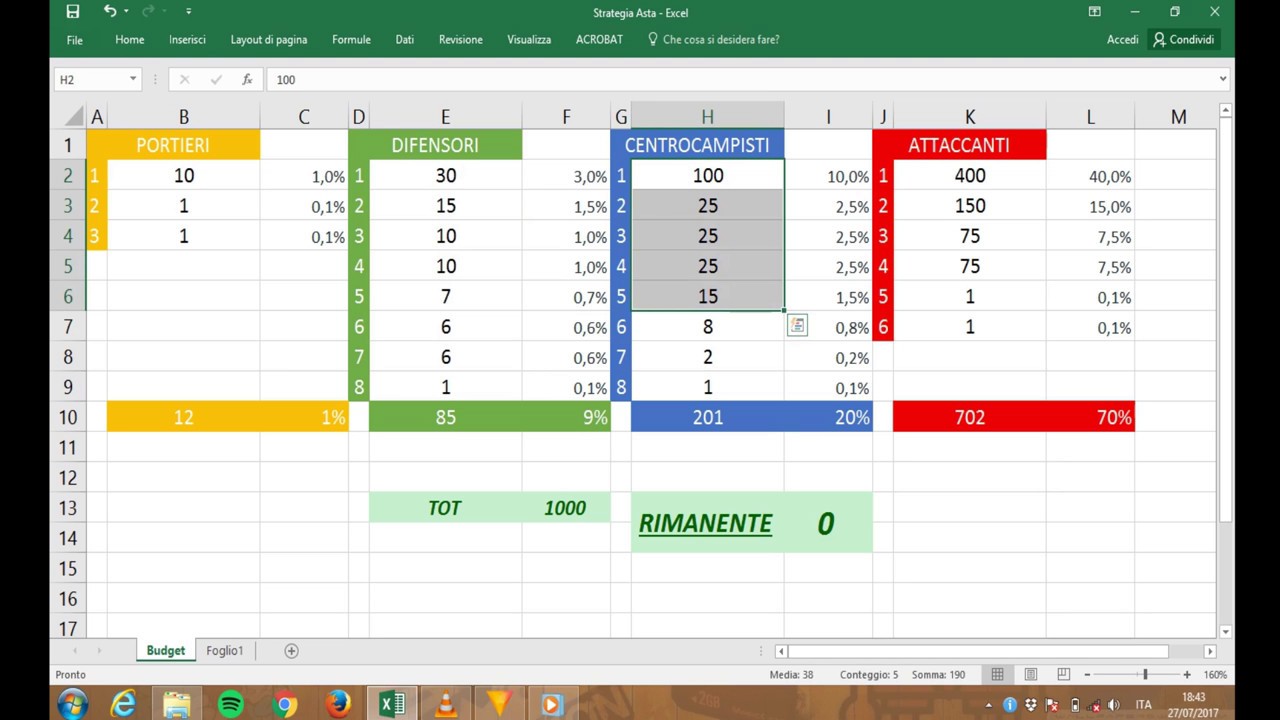Open the Dati ribbon tab

(404, 40)
